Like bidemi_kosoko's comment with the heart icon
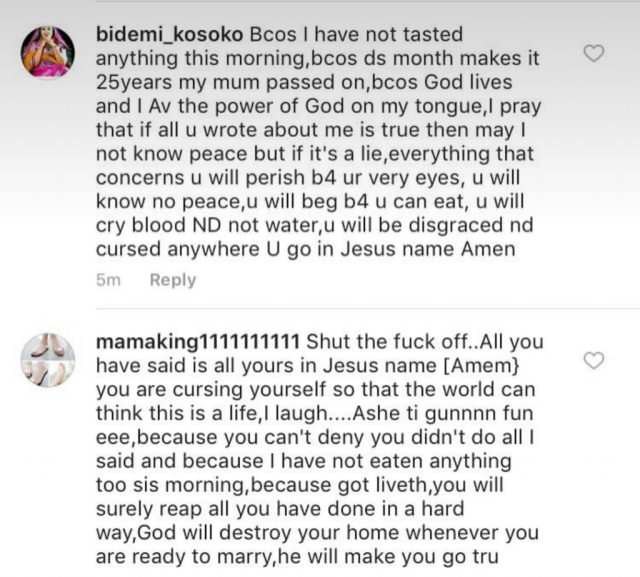 point(594,54)
